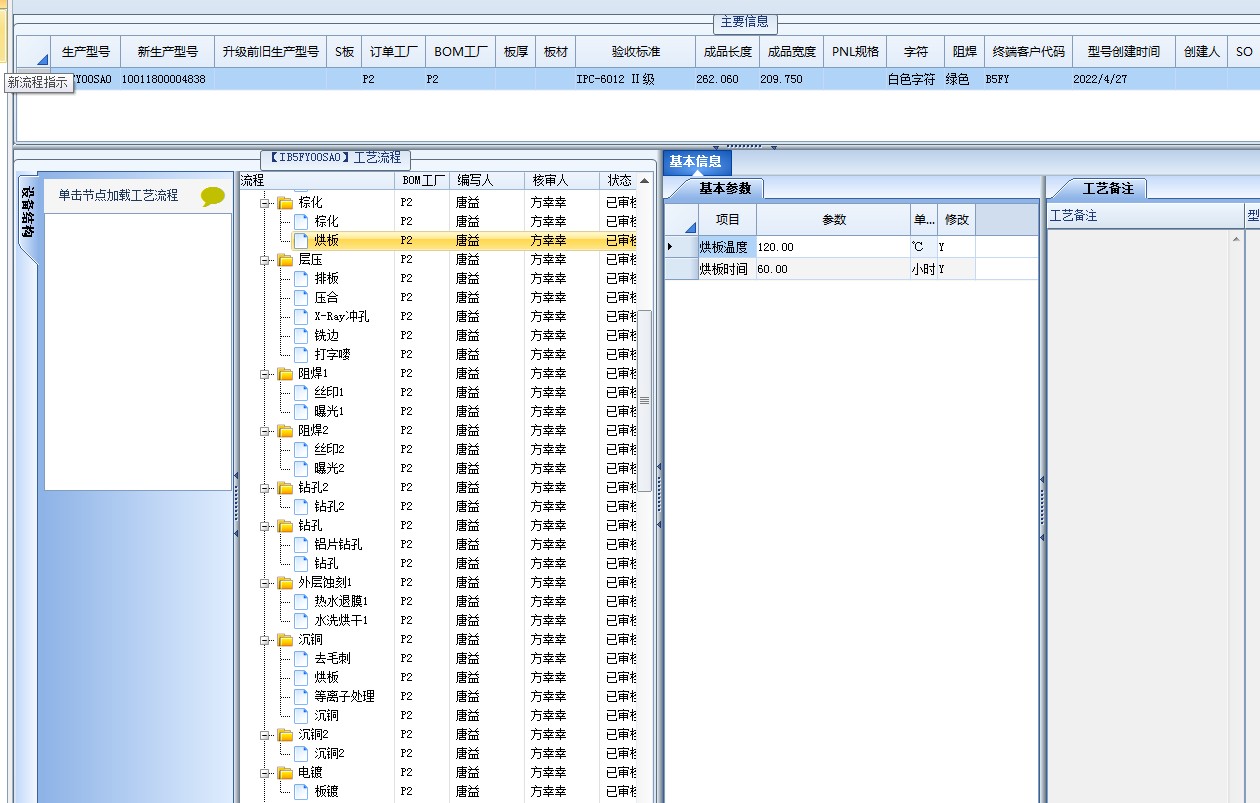This screenshot has height=803, width=1260.
Task: Switch to the 基本参数 tab
Action: pyautogui.click(x=724, y=188)
